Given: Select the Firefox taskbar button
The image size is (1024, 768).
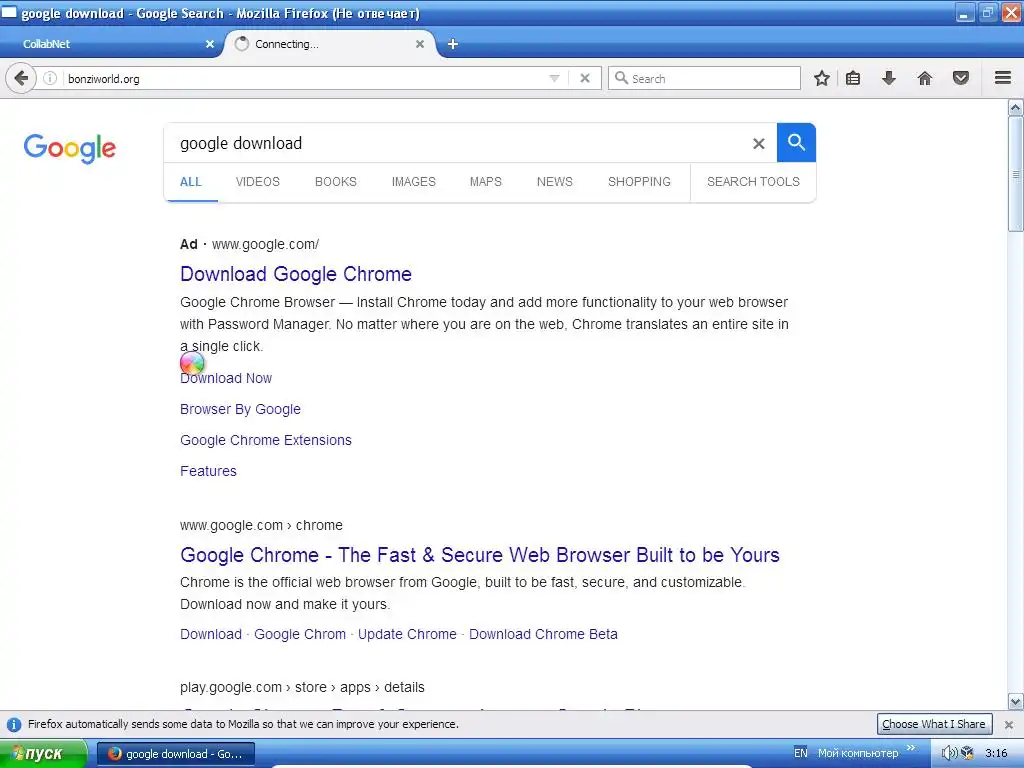Looking at the screenshot, I should tap(176, 754).
